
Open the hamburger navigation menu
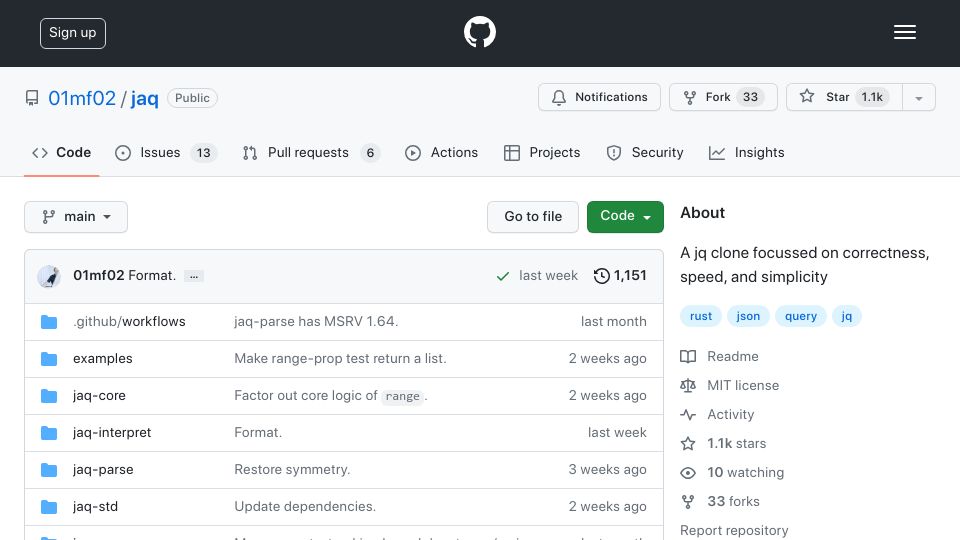pyautogui.click(x=904, y=32)
